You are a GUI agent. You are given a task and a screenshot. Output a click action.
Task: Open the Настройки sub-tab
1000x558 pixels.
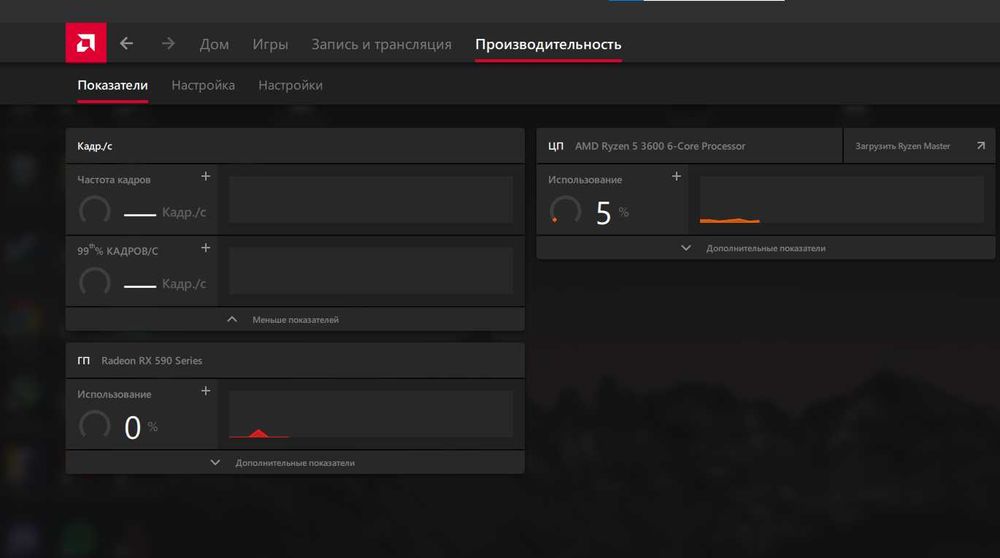(290, 85)
